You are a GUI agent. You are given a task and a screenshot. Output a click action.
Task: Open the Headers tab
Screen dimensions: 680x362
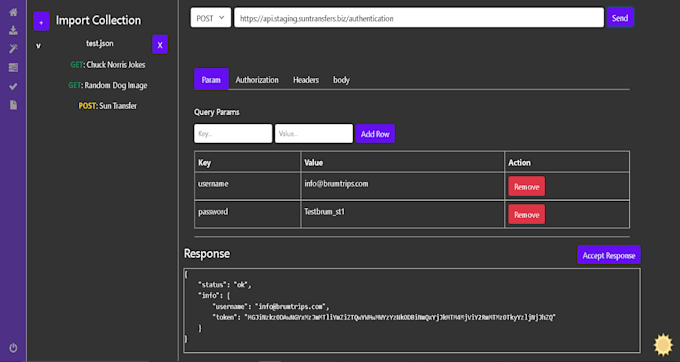[306, 80]
